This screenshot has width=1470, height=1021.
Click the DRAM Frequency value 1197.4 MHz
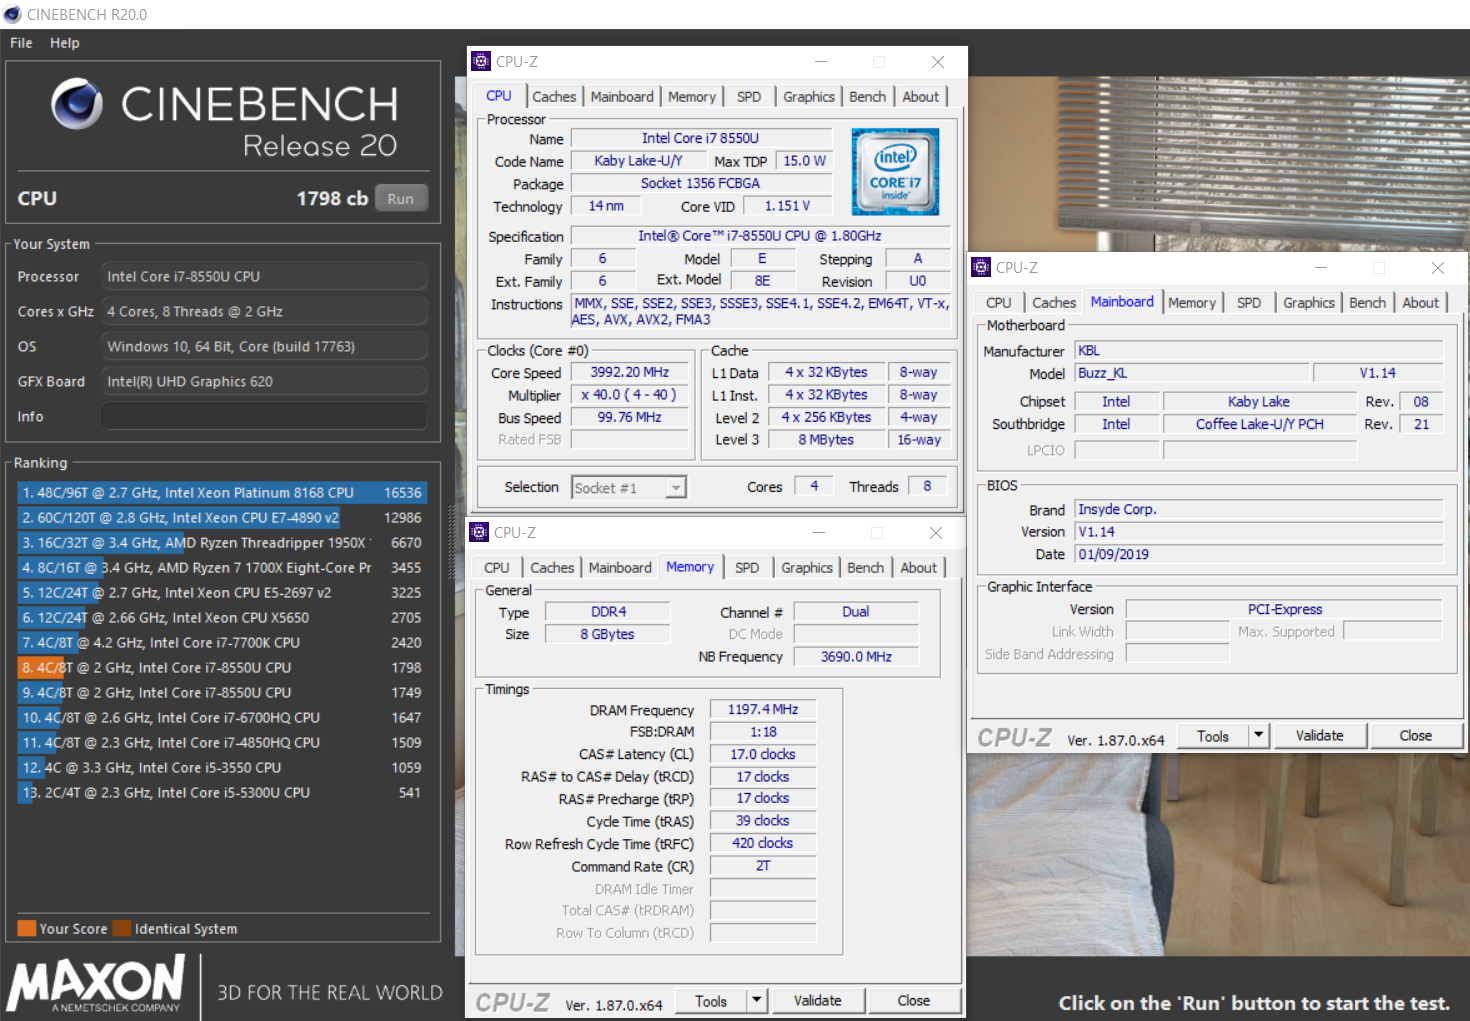(763, 709)
